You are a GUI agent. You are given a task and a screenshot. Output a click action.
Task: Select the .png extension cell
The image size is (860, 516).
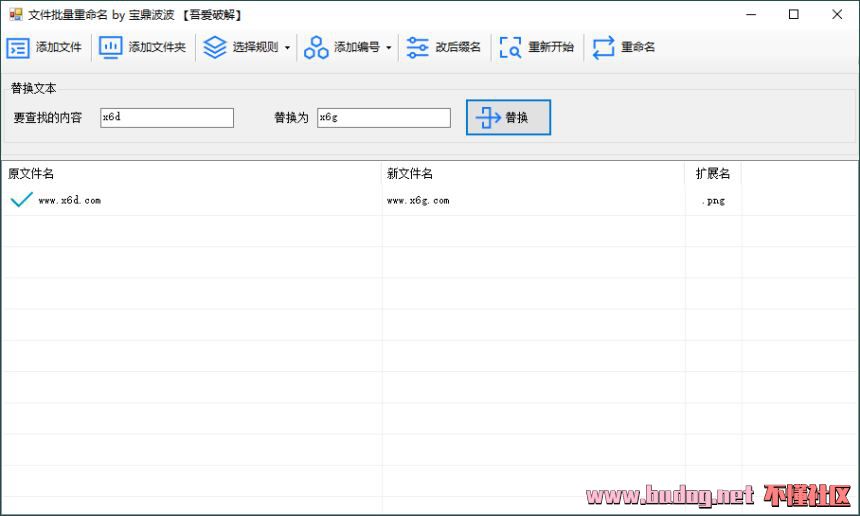pyautogui.click(x=713, y=201)
